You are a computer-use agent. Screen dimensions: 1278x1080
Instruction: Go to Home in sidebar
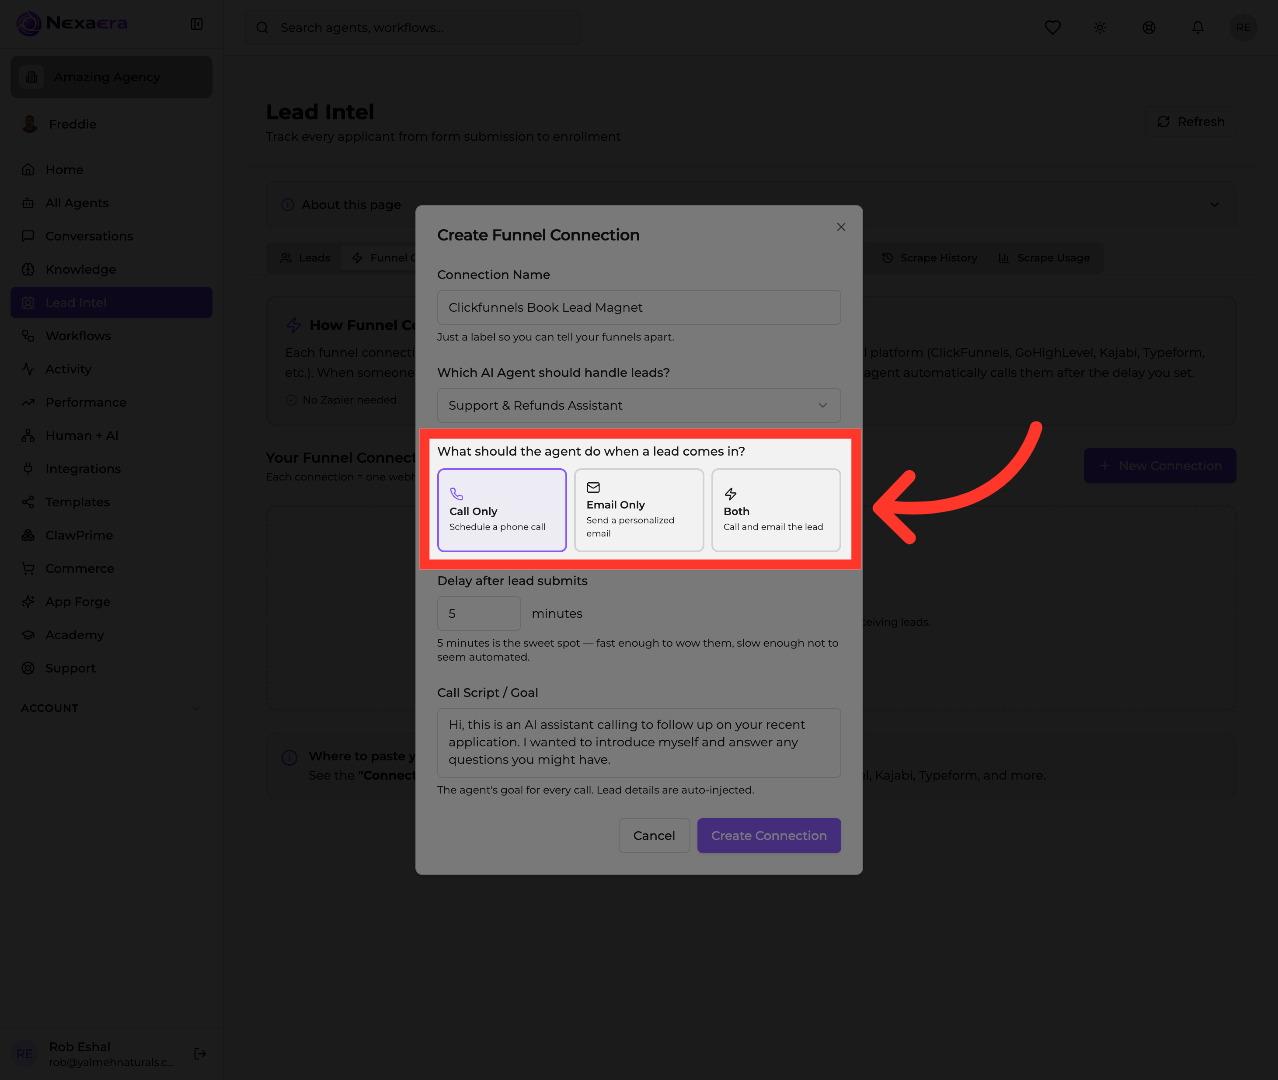[111, 170]
